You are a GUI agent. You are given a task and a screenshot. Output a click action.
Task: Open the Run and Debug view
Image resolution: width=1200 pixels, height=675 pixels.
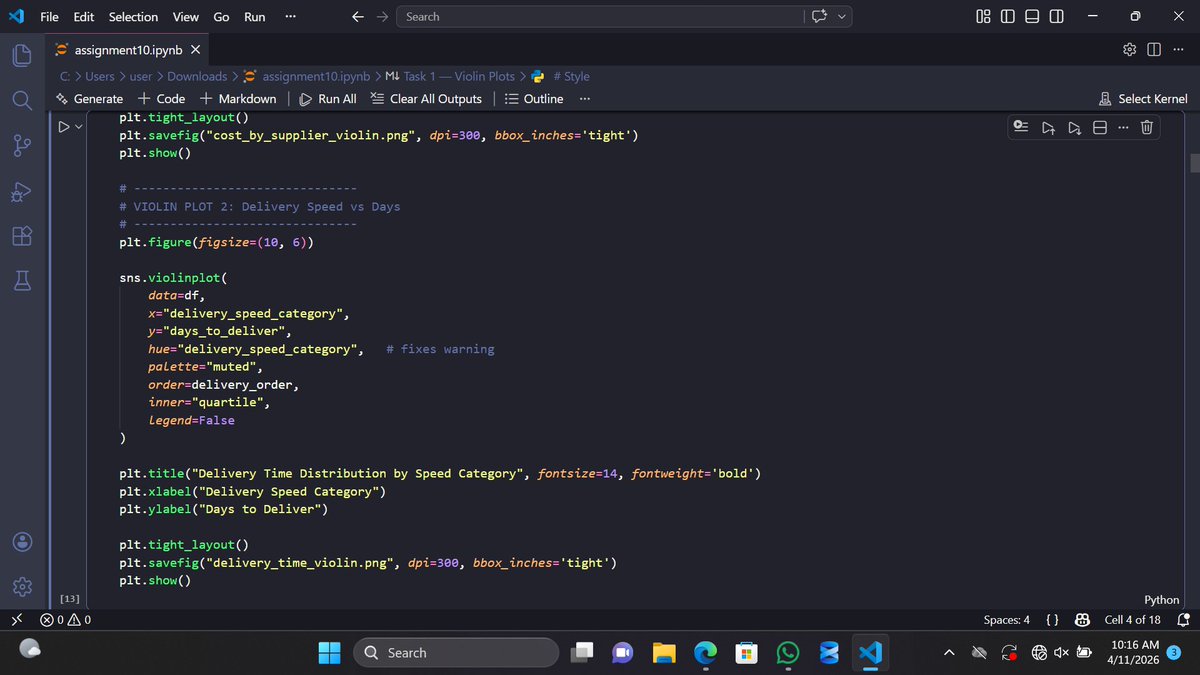tap(22, 192)
